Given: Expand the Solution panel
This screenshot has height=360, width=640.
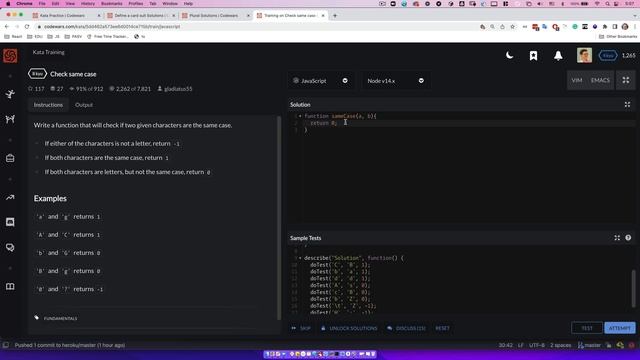Looking at the screenshot, I should click(627, 104).
